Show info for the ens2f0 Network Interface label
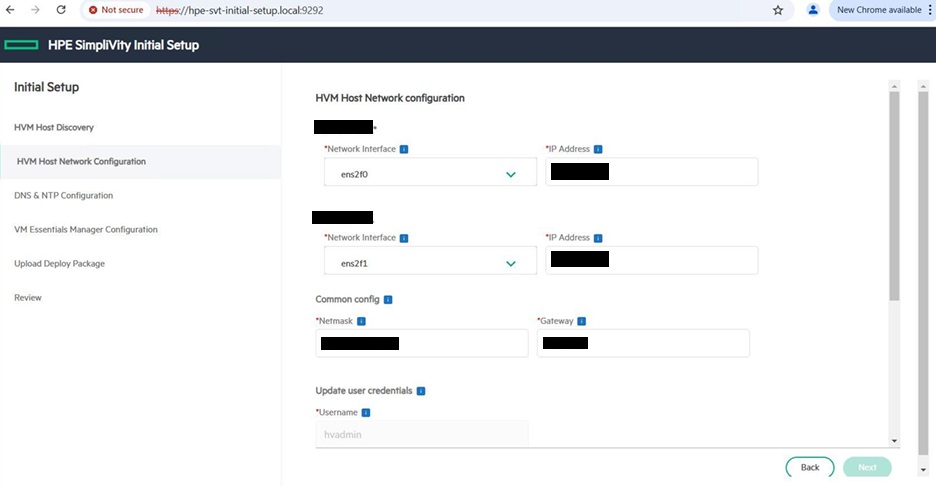This screenshot has width=936, height=487. pyautogui.click(x=404, y=149)
